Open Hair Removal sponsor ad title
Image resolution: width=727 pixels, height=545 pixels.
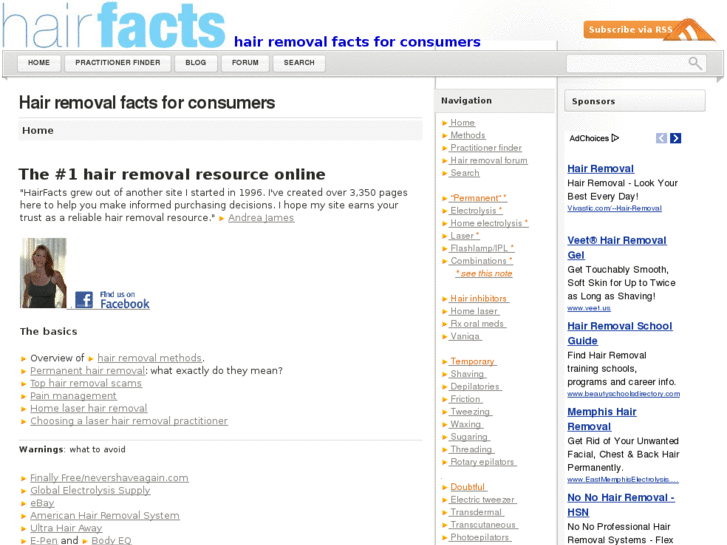coord(600,168)
